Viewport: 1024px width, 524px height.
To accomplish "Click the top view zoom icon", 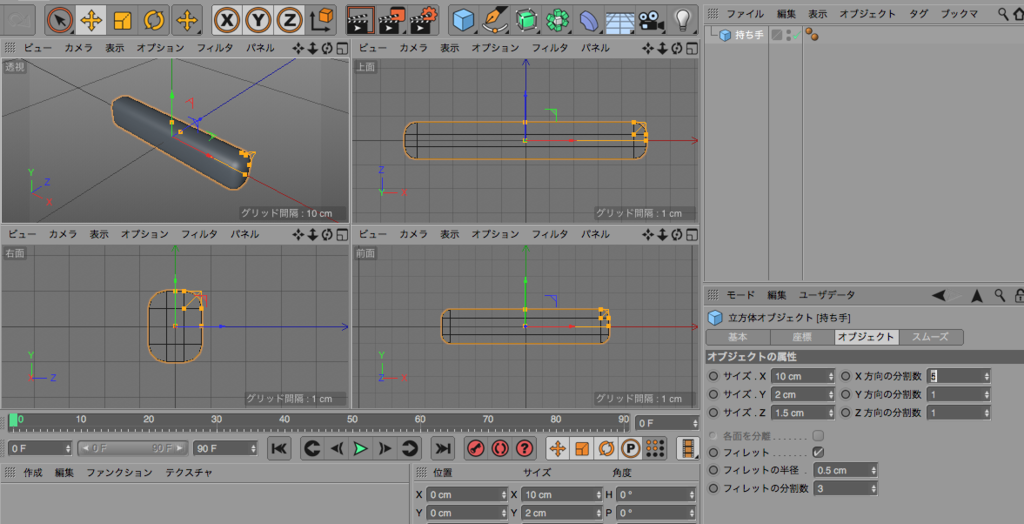I will (x=662, y=48).
